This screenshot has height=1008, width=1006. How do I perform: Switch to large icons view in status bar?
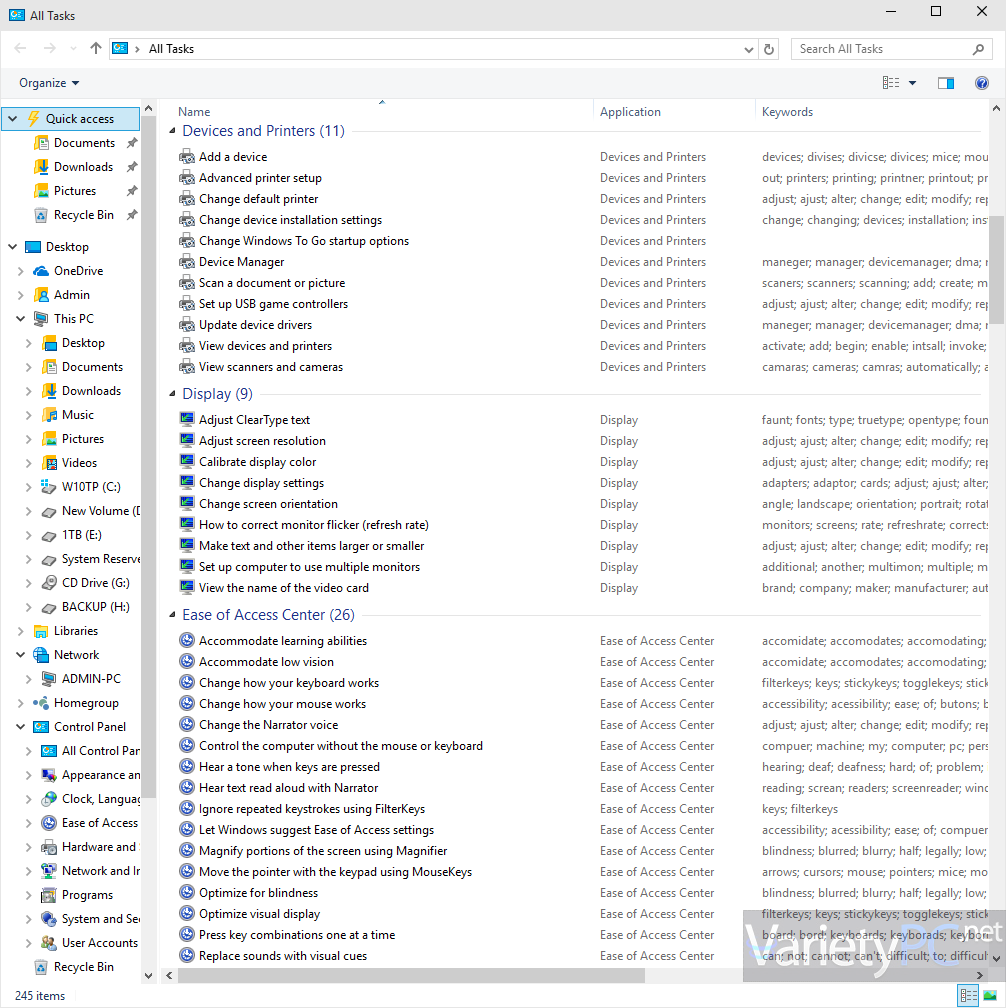990,996
